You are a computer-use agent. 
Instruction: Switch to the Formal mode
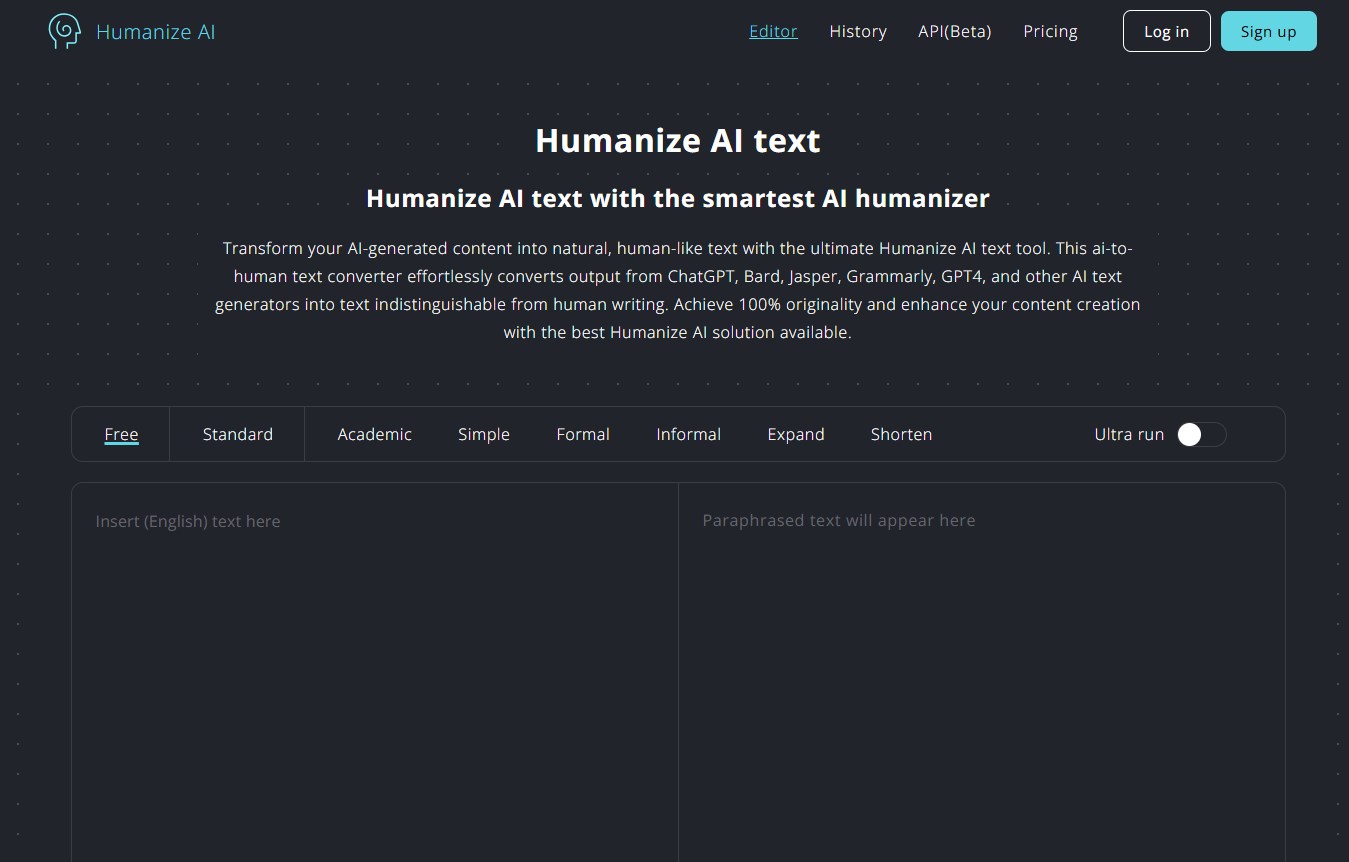[x=582, y=434]
